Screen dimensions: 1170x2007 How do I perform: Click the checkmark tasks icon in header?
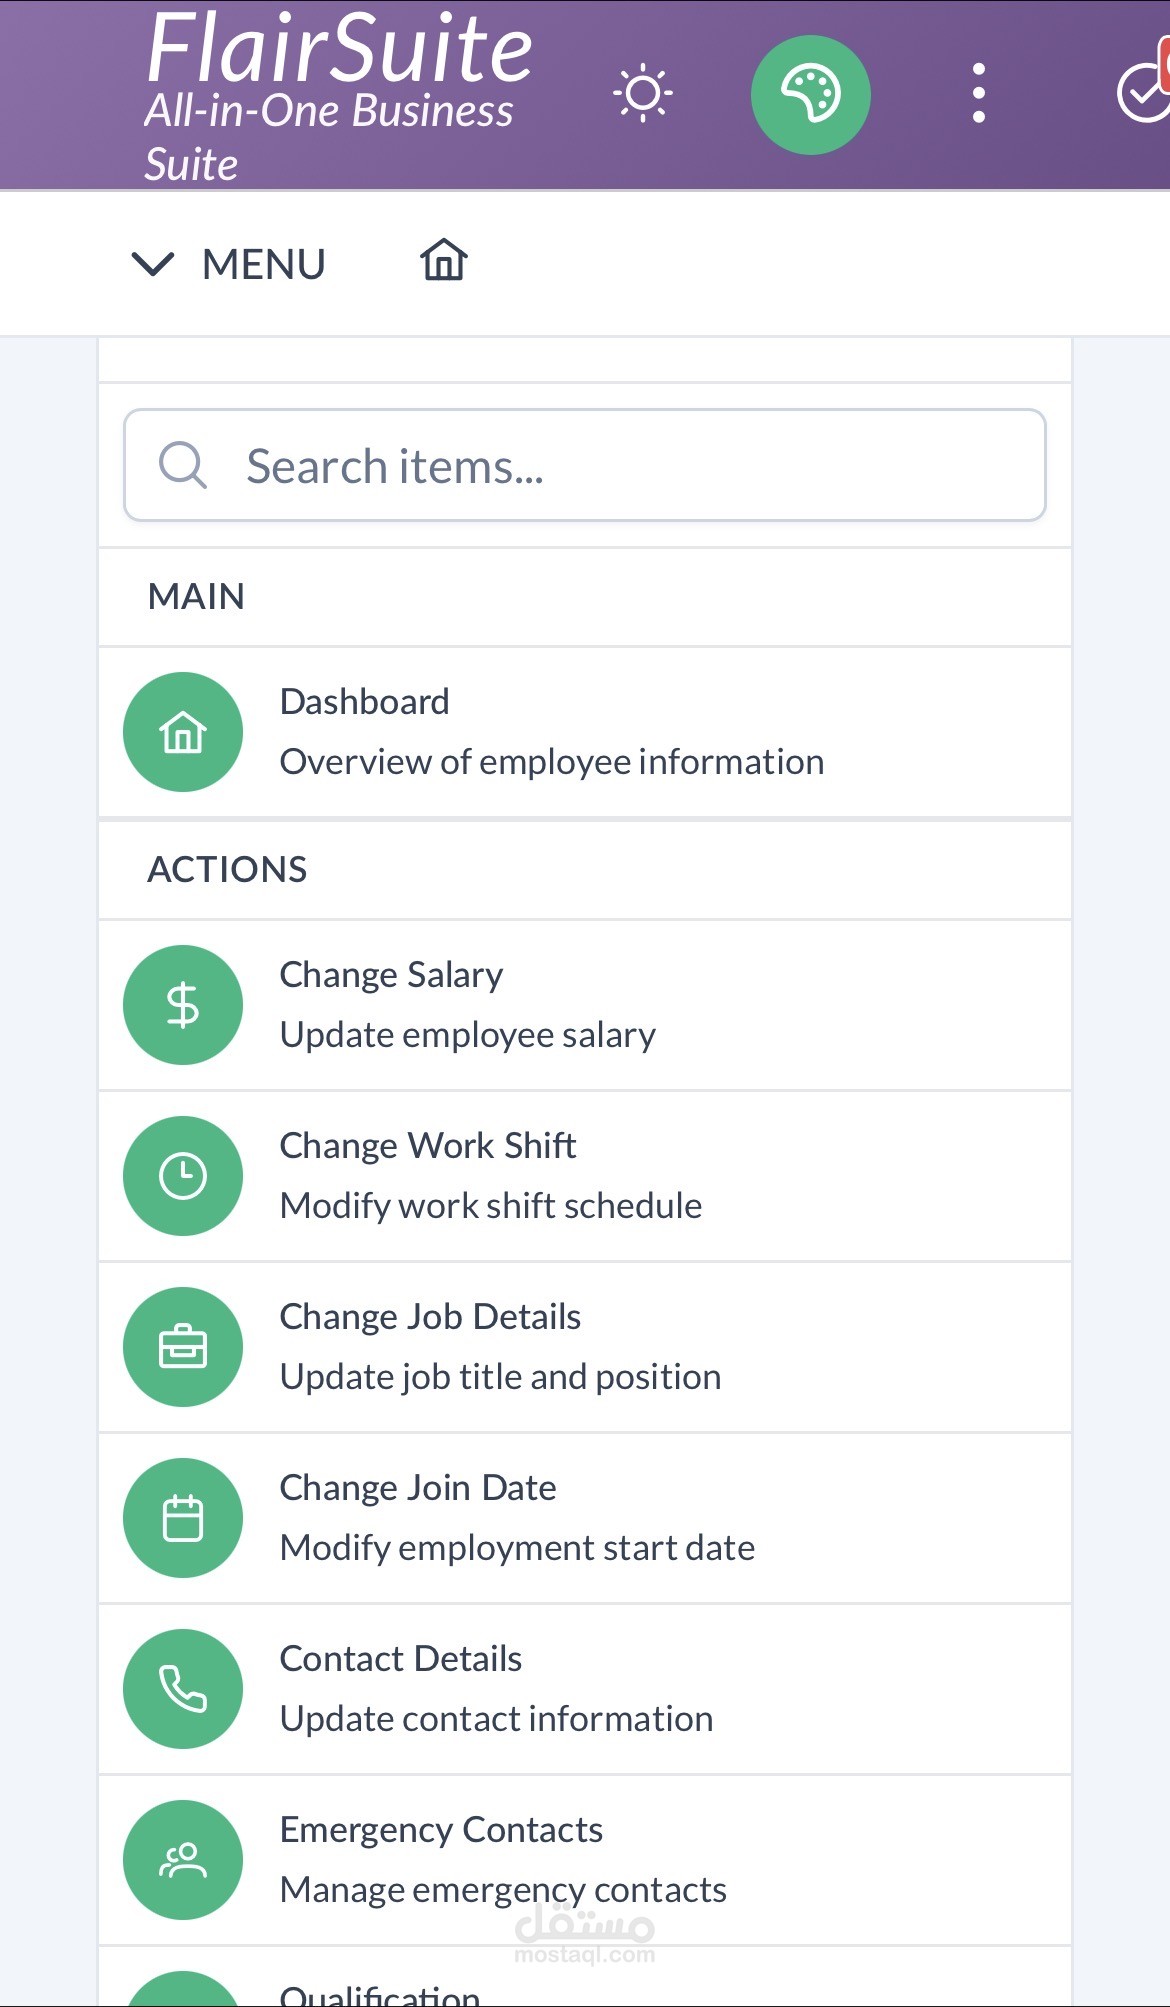click(1144, 93)
